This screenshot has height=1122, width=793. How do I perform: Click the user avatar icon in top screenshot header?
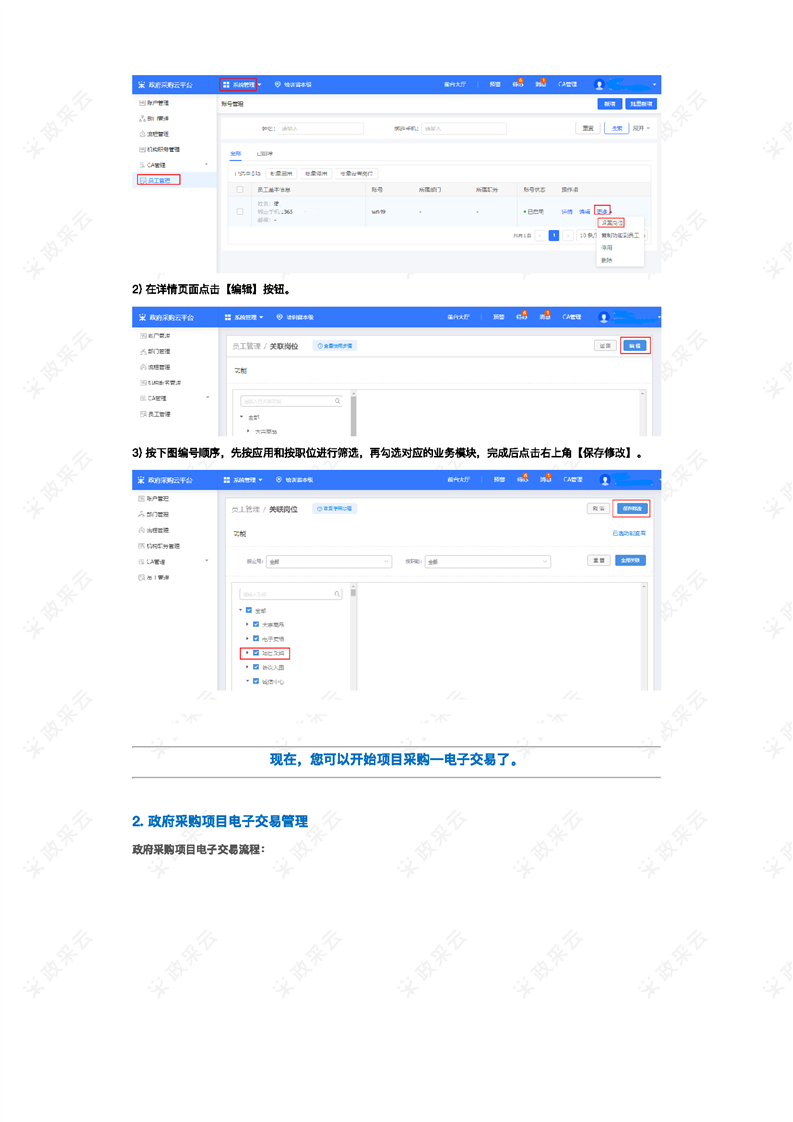click(600, 85)
